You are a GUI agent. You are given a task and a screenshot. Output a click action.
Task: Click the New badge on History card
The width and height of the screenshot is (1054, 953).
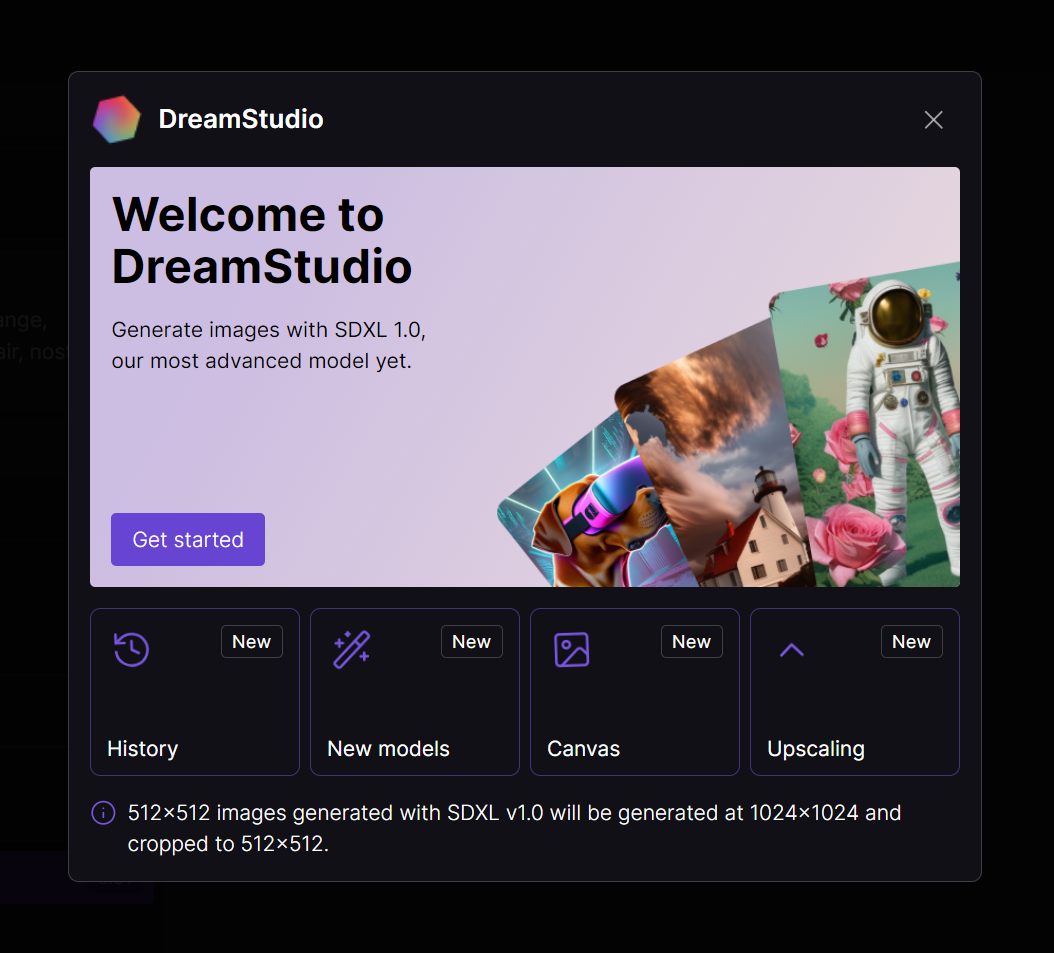coord(251,642)
